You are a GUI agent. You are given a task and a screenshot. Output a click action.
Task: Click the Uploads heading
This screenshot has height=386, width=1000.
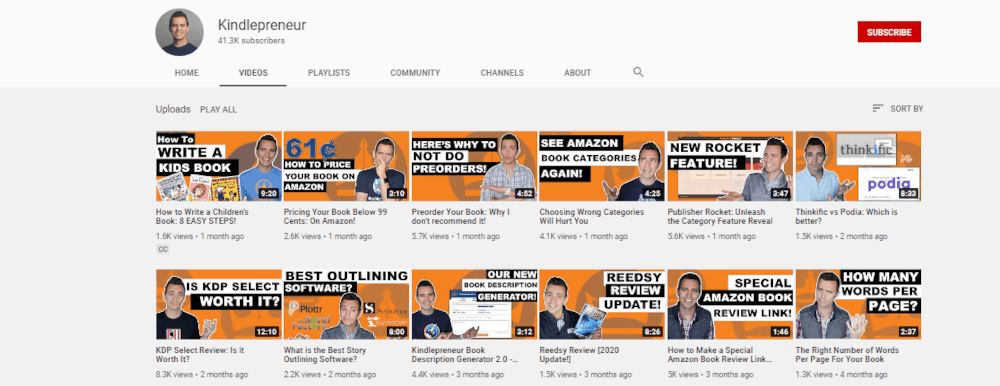click(173, 109)
